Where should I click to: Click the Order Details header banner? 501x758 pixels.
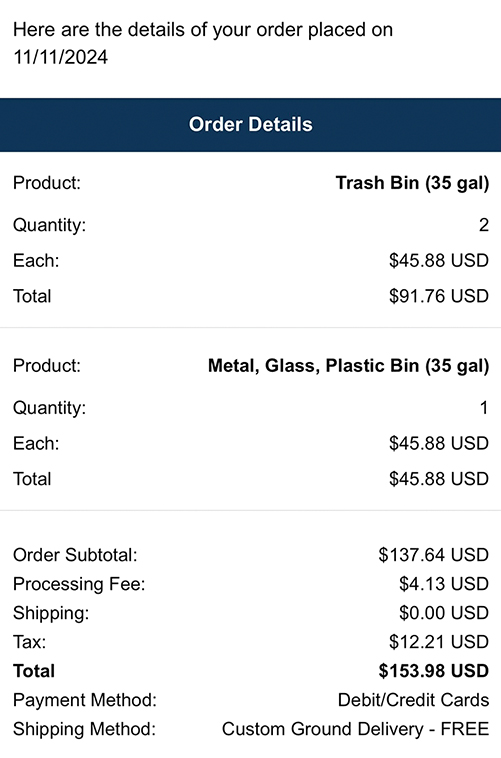[x=250, y=125]
